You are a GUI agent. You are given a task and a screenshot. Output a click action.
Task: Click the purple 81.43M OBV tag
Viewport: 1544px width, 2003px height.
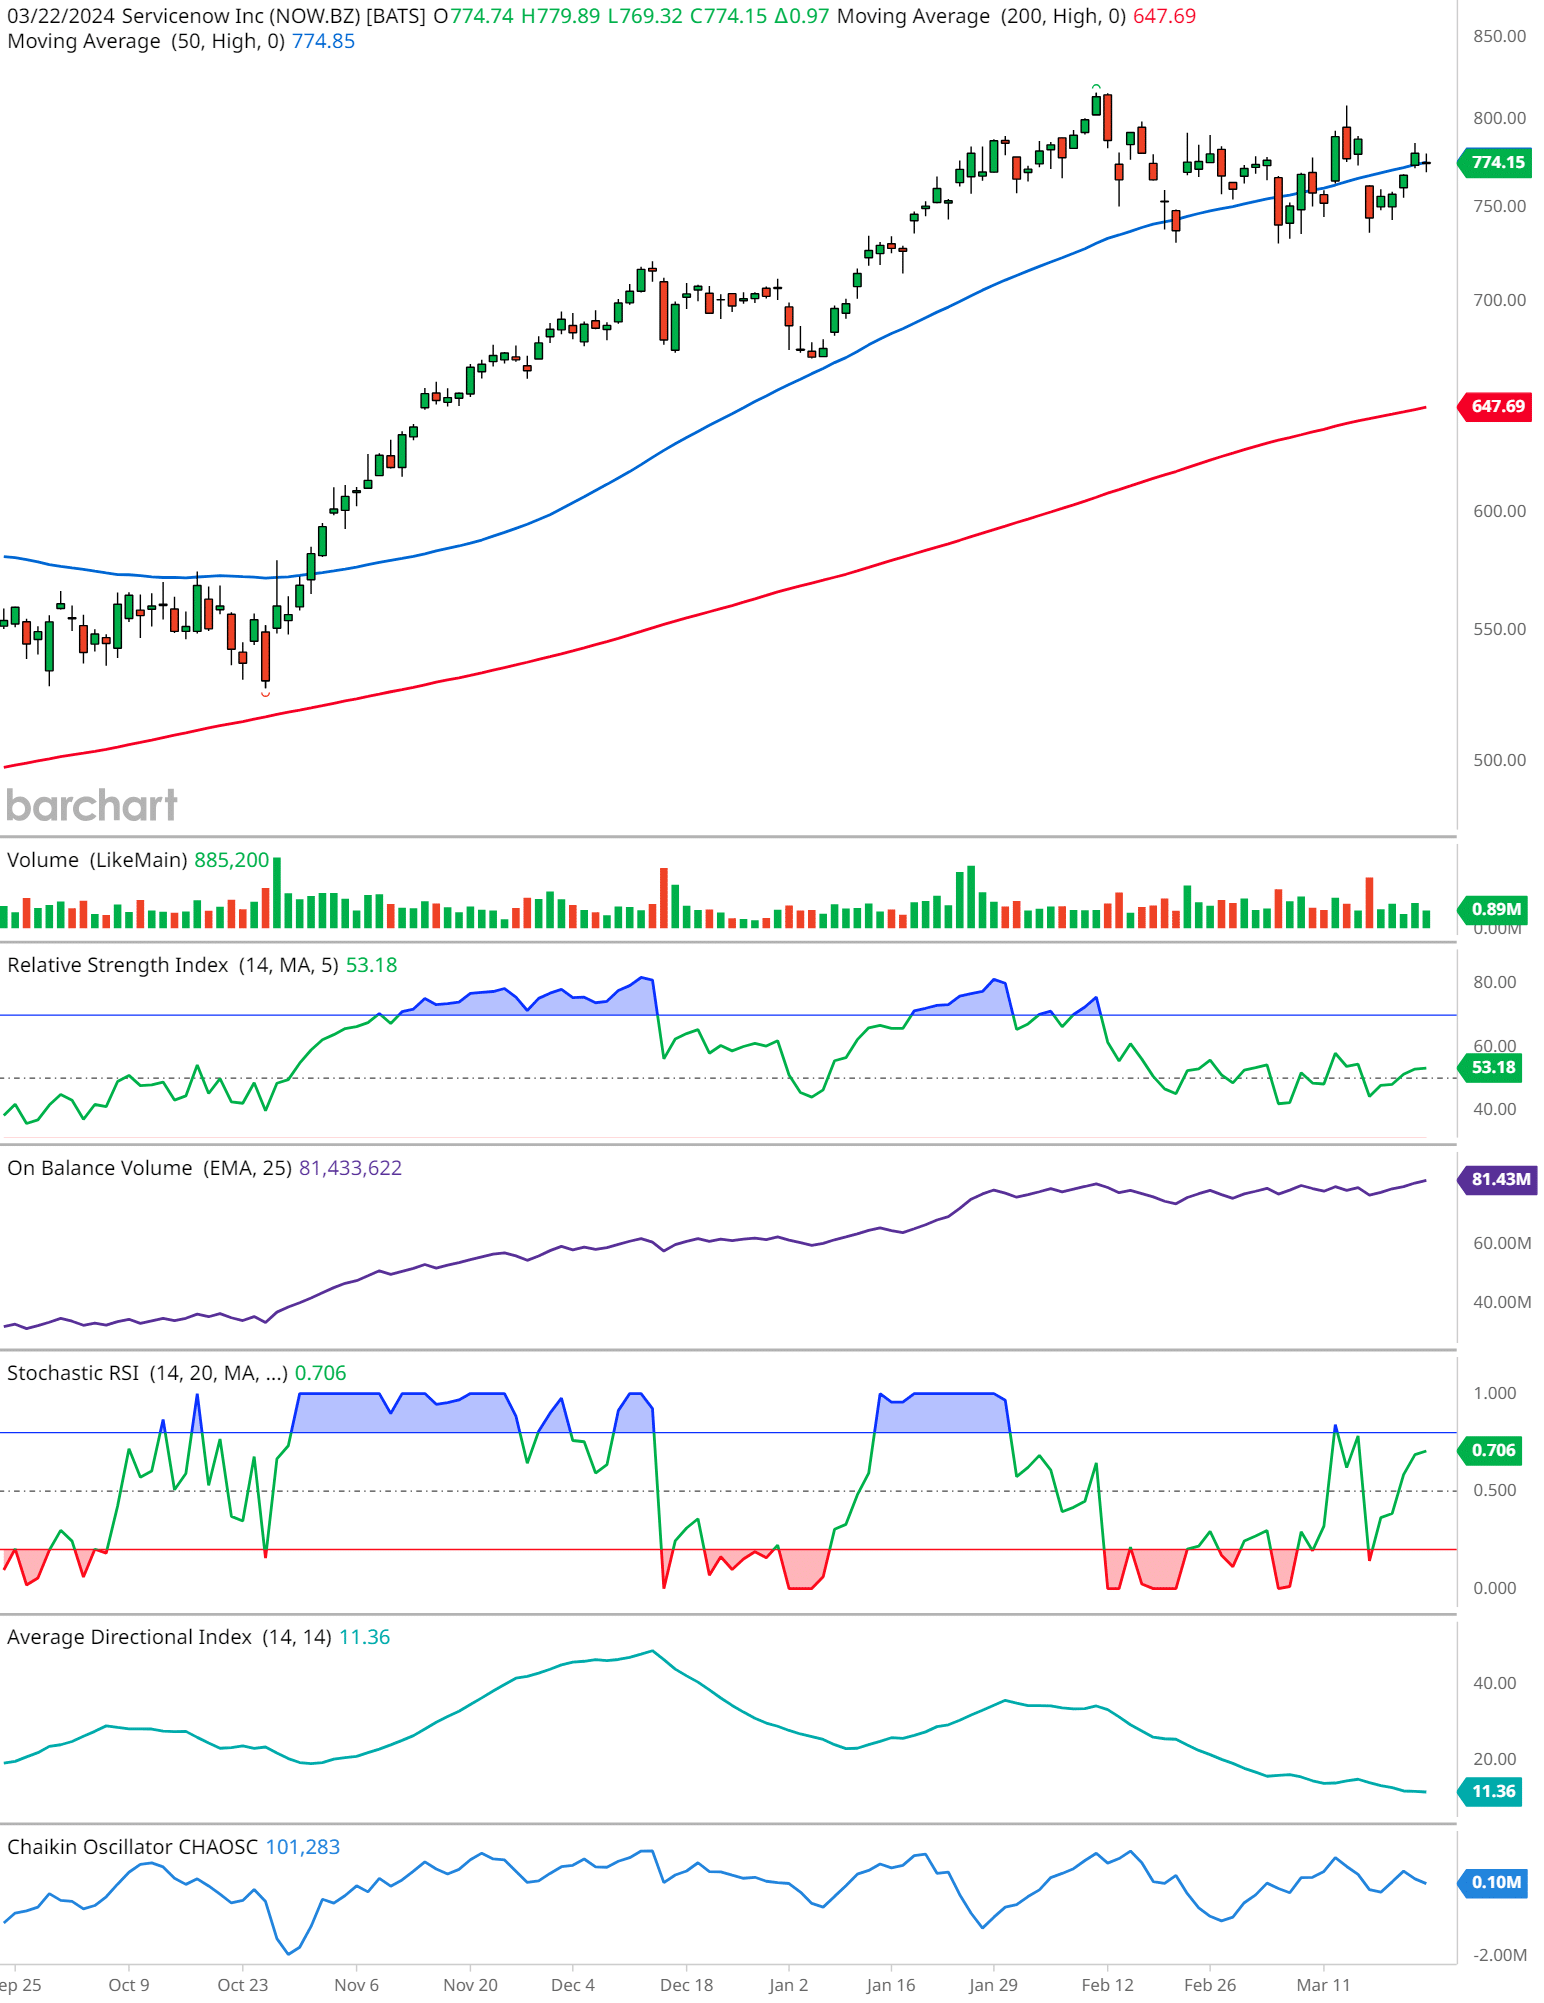coord(1499,1179)
